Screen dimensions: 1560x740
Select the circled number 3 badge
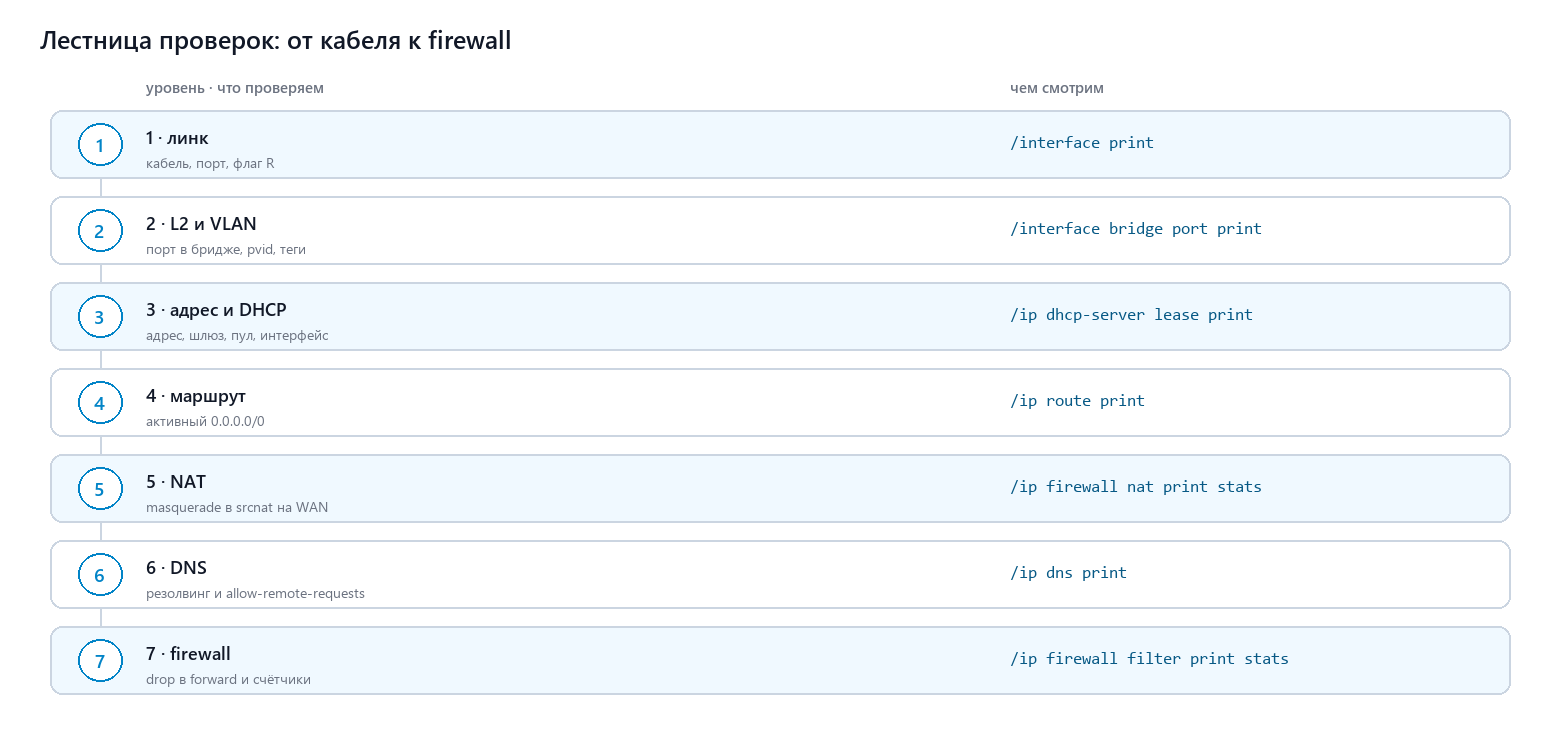pos(99,317)
